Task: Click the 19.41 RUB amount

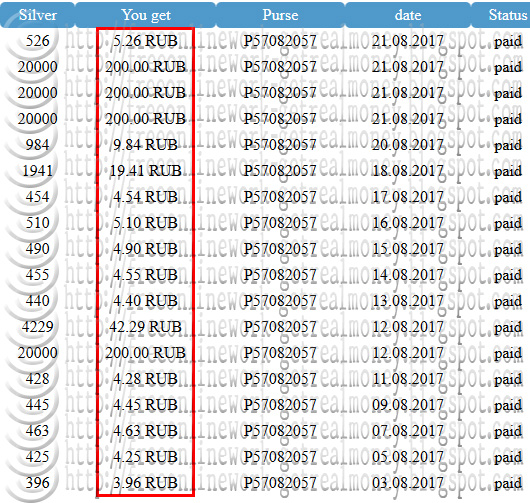Action: [145, 171]
